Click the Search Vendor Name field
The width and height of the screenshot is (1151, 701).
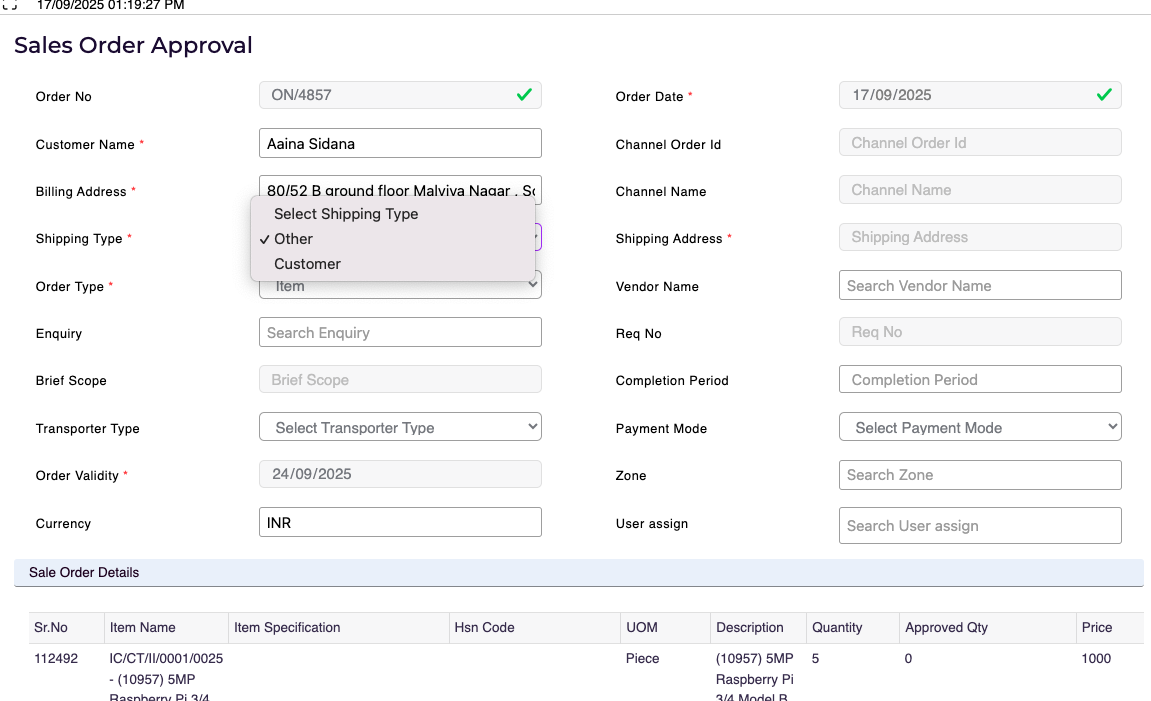(980, 285)
